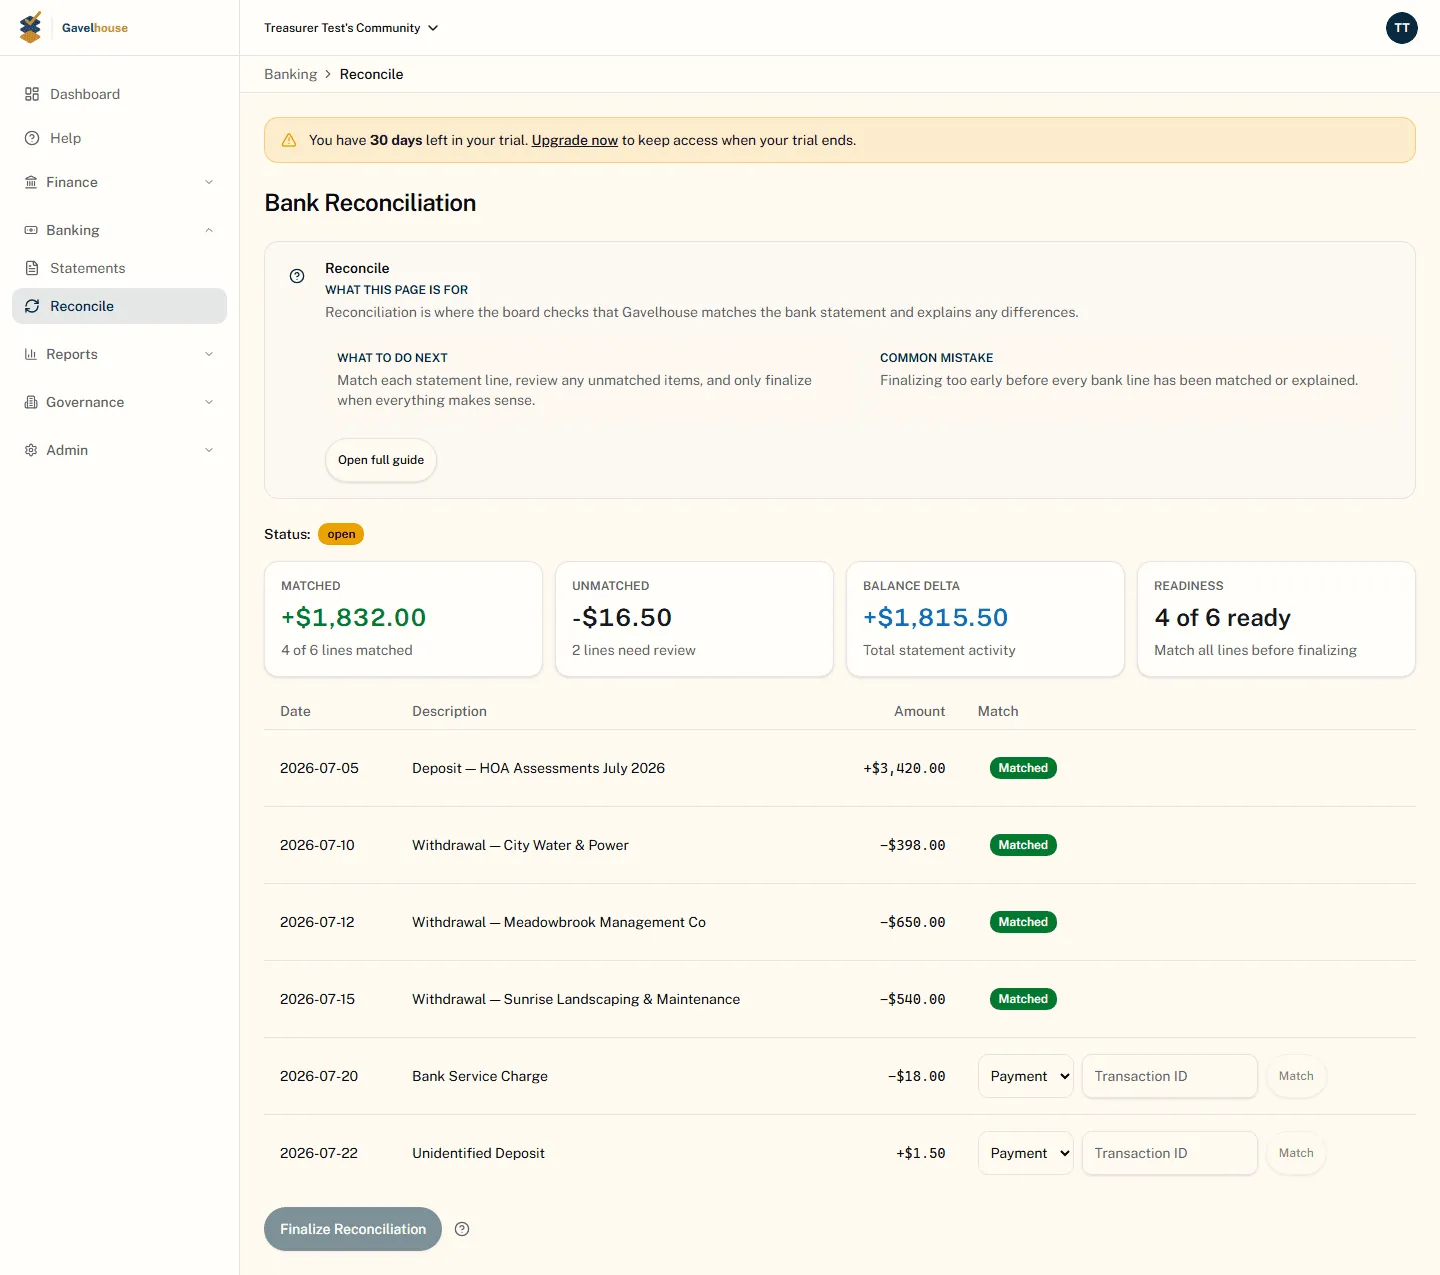Click the Description column header

[x=449, y=711]
